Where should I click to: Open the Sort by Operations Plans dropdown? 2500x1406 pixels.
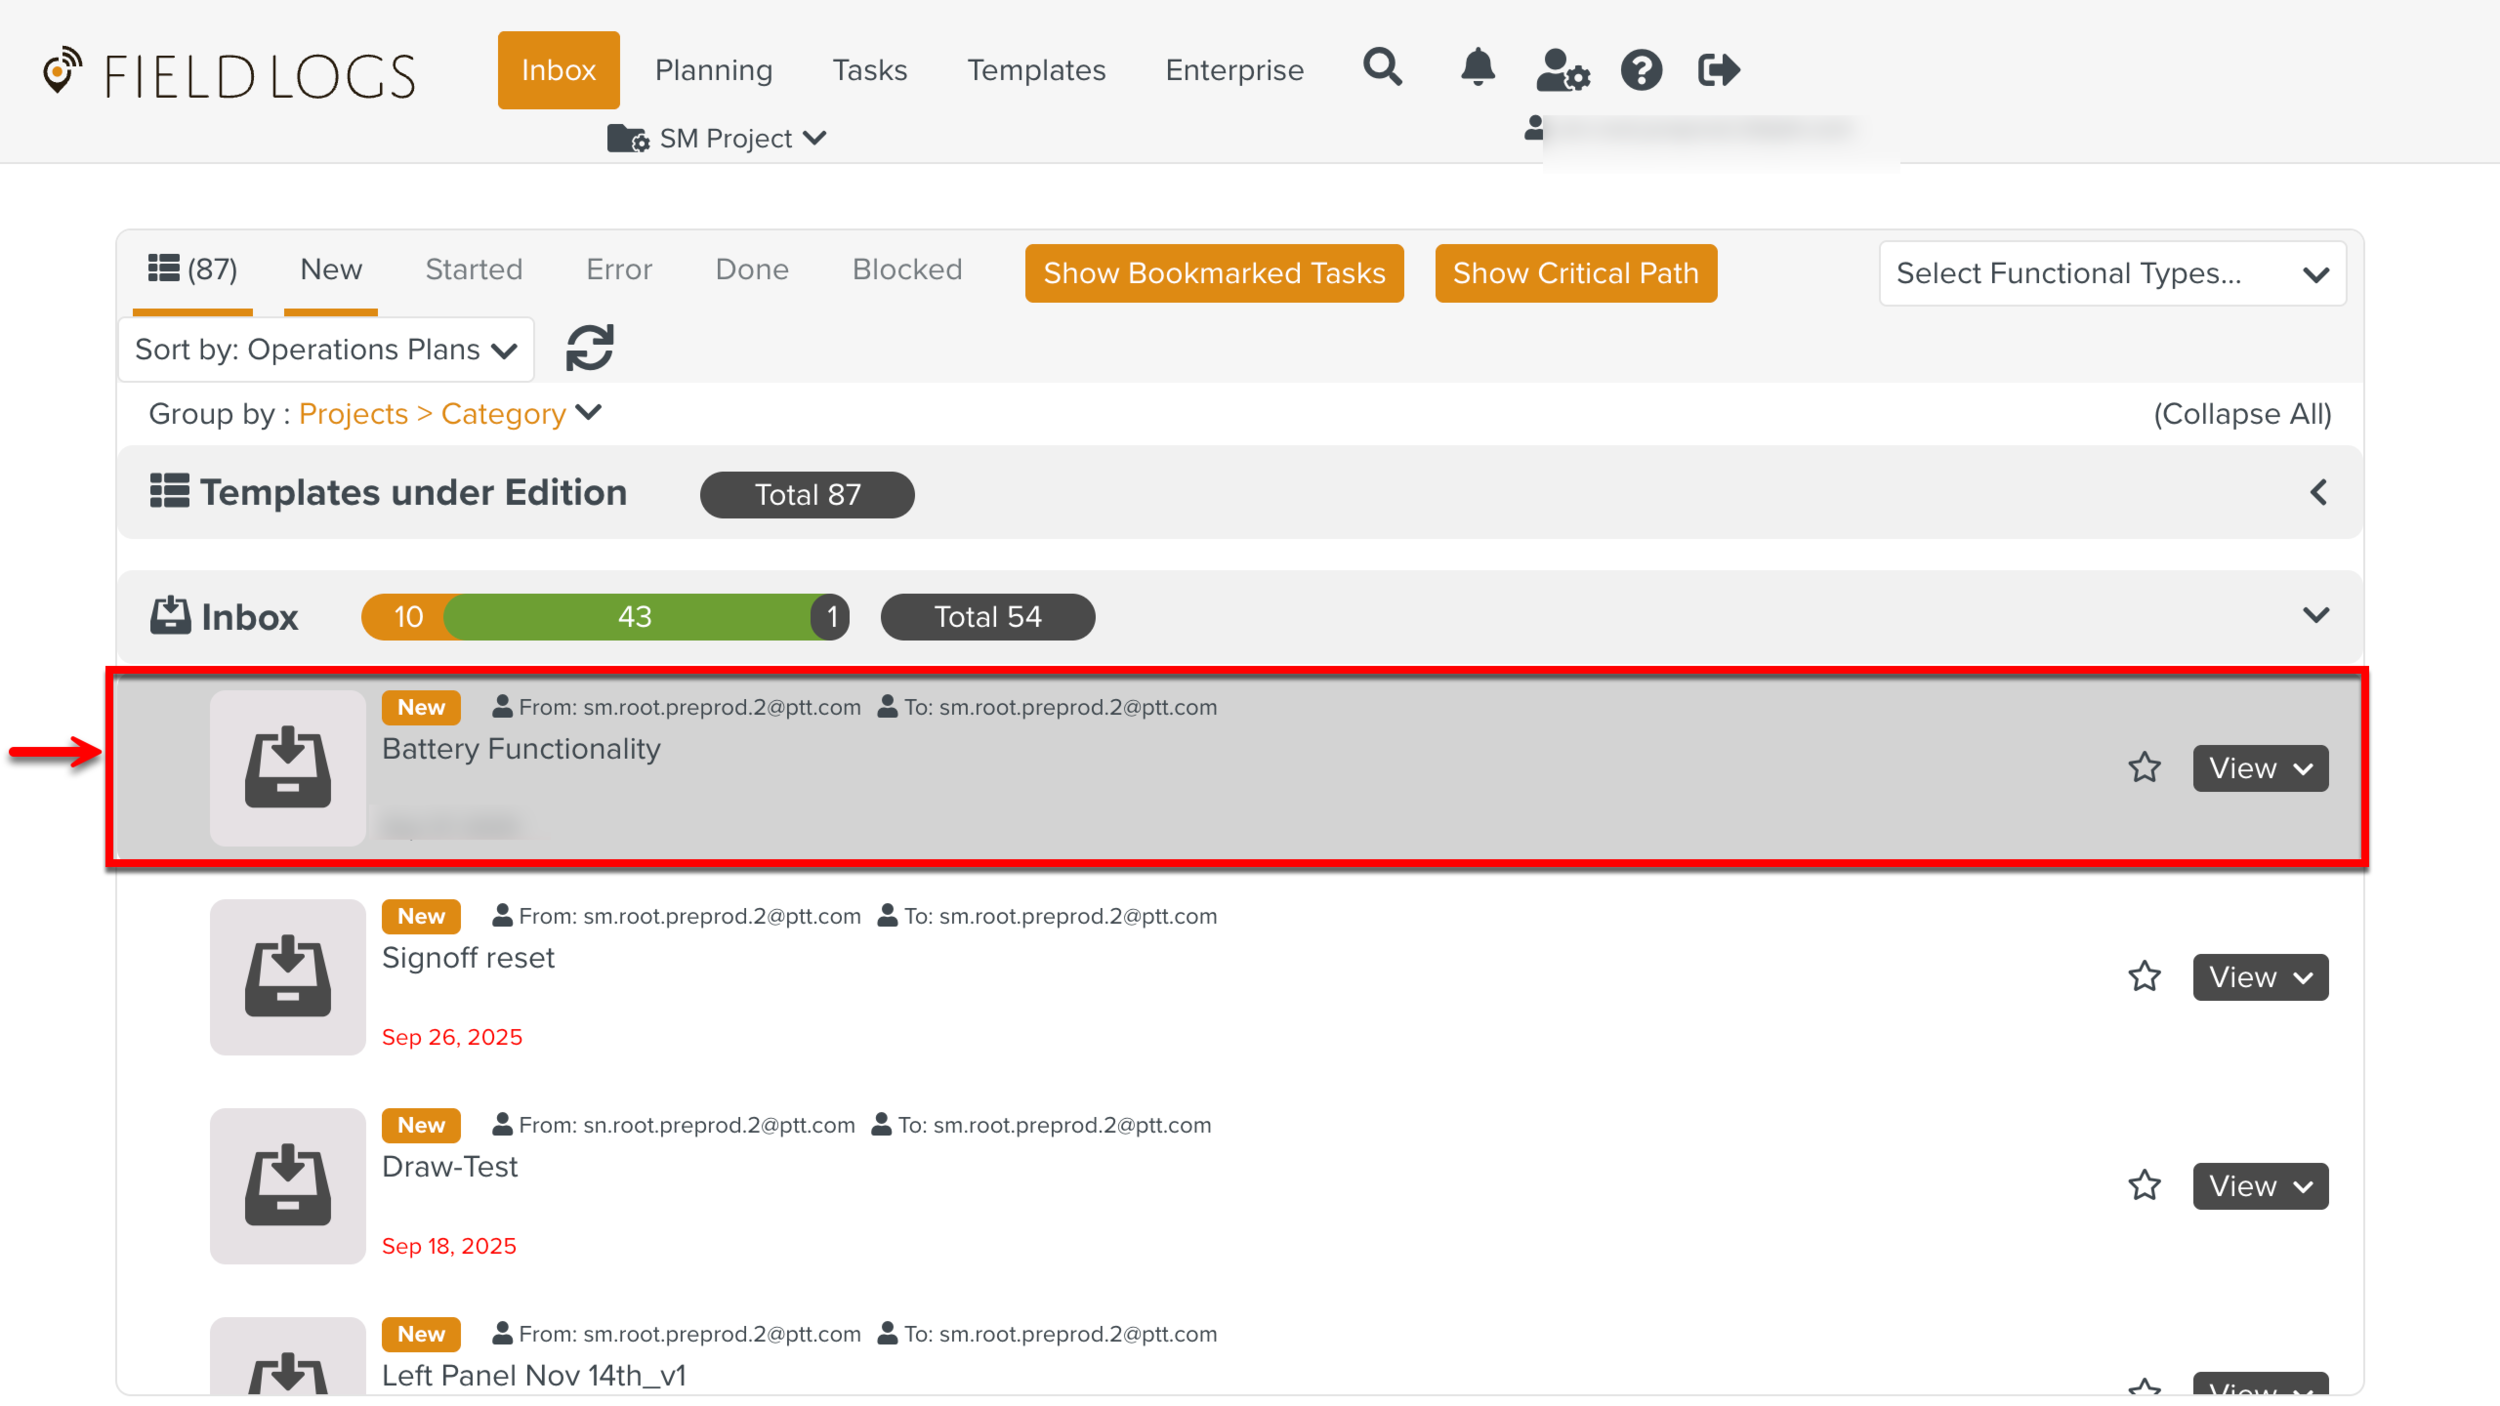click(326, 350)
